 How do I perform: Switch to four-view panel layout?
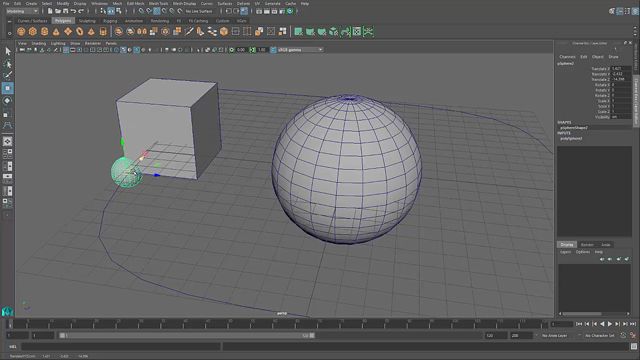(7, 153)
